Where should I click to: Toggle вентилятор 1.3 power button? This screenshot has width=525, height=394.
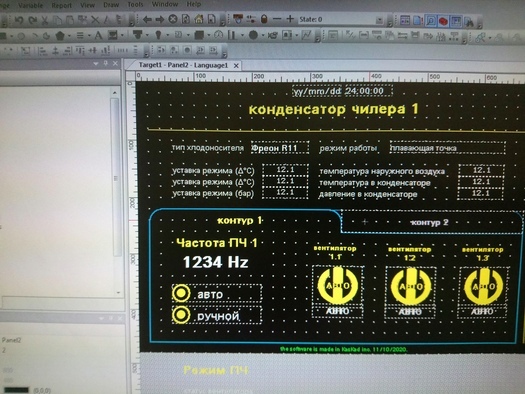(x=483, y=287)
